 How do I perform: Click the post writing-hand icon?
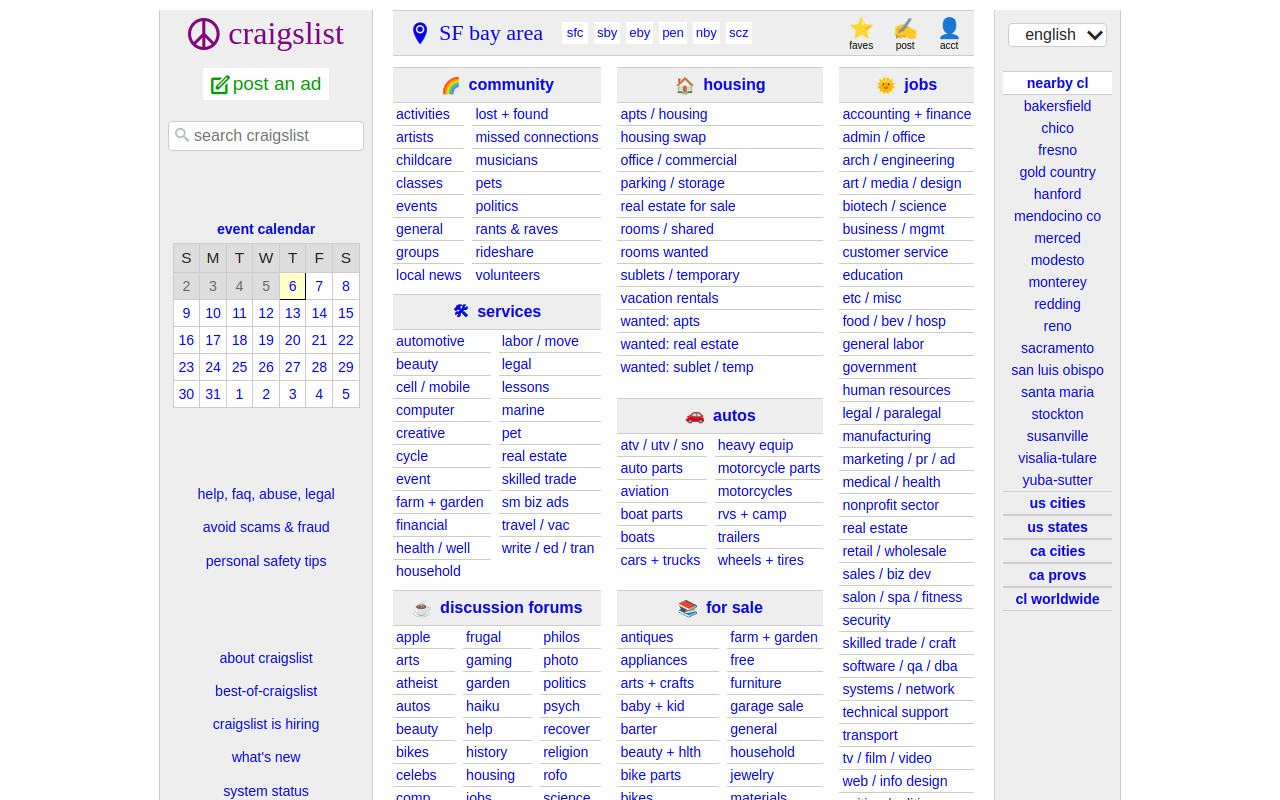tap(905, 28)
